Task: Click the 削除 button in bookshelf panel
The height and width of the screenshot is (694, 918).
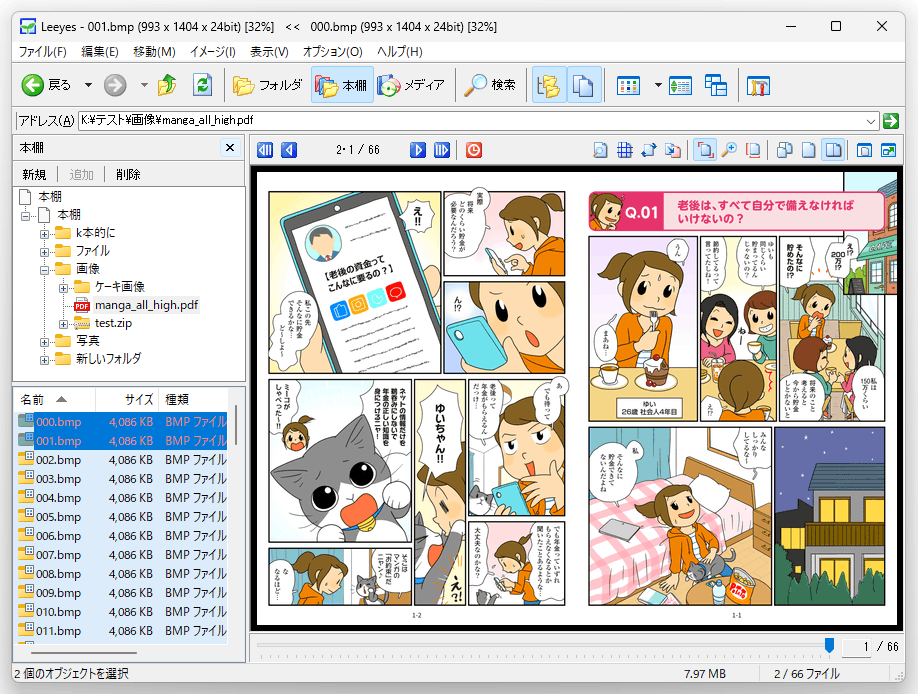Action: point(128,175)
